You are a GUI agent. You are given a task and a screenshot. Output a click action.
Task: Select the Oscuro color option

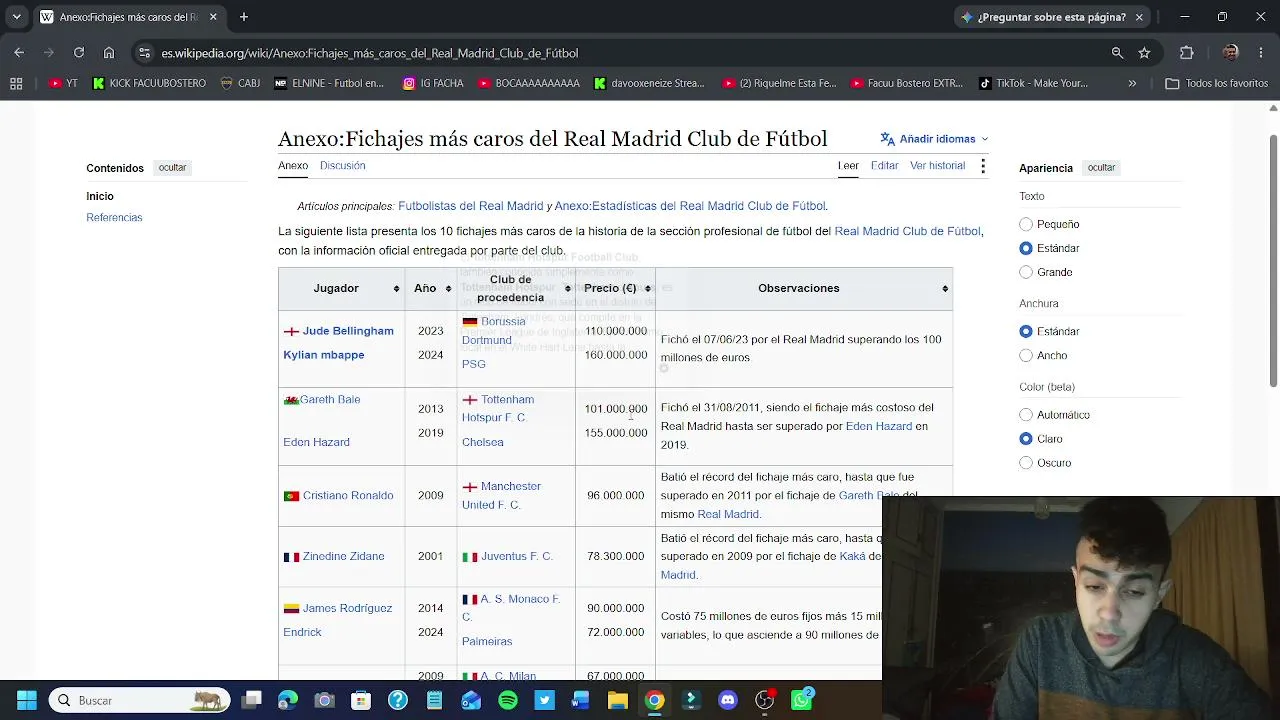pyautogui.click(x=1026, y=462)
